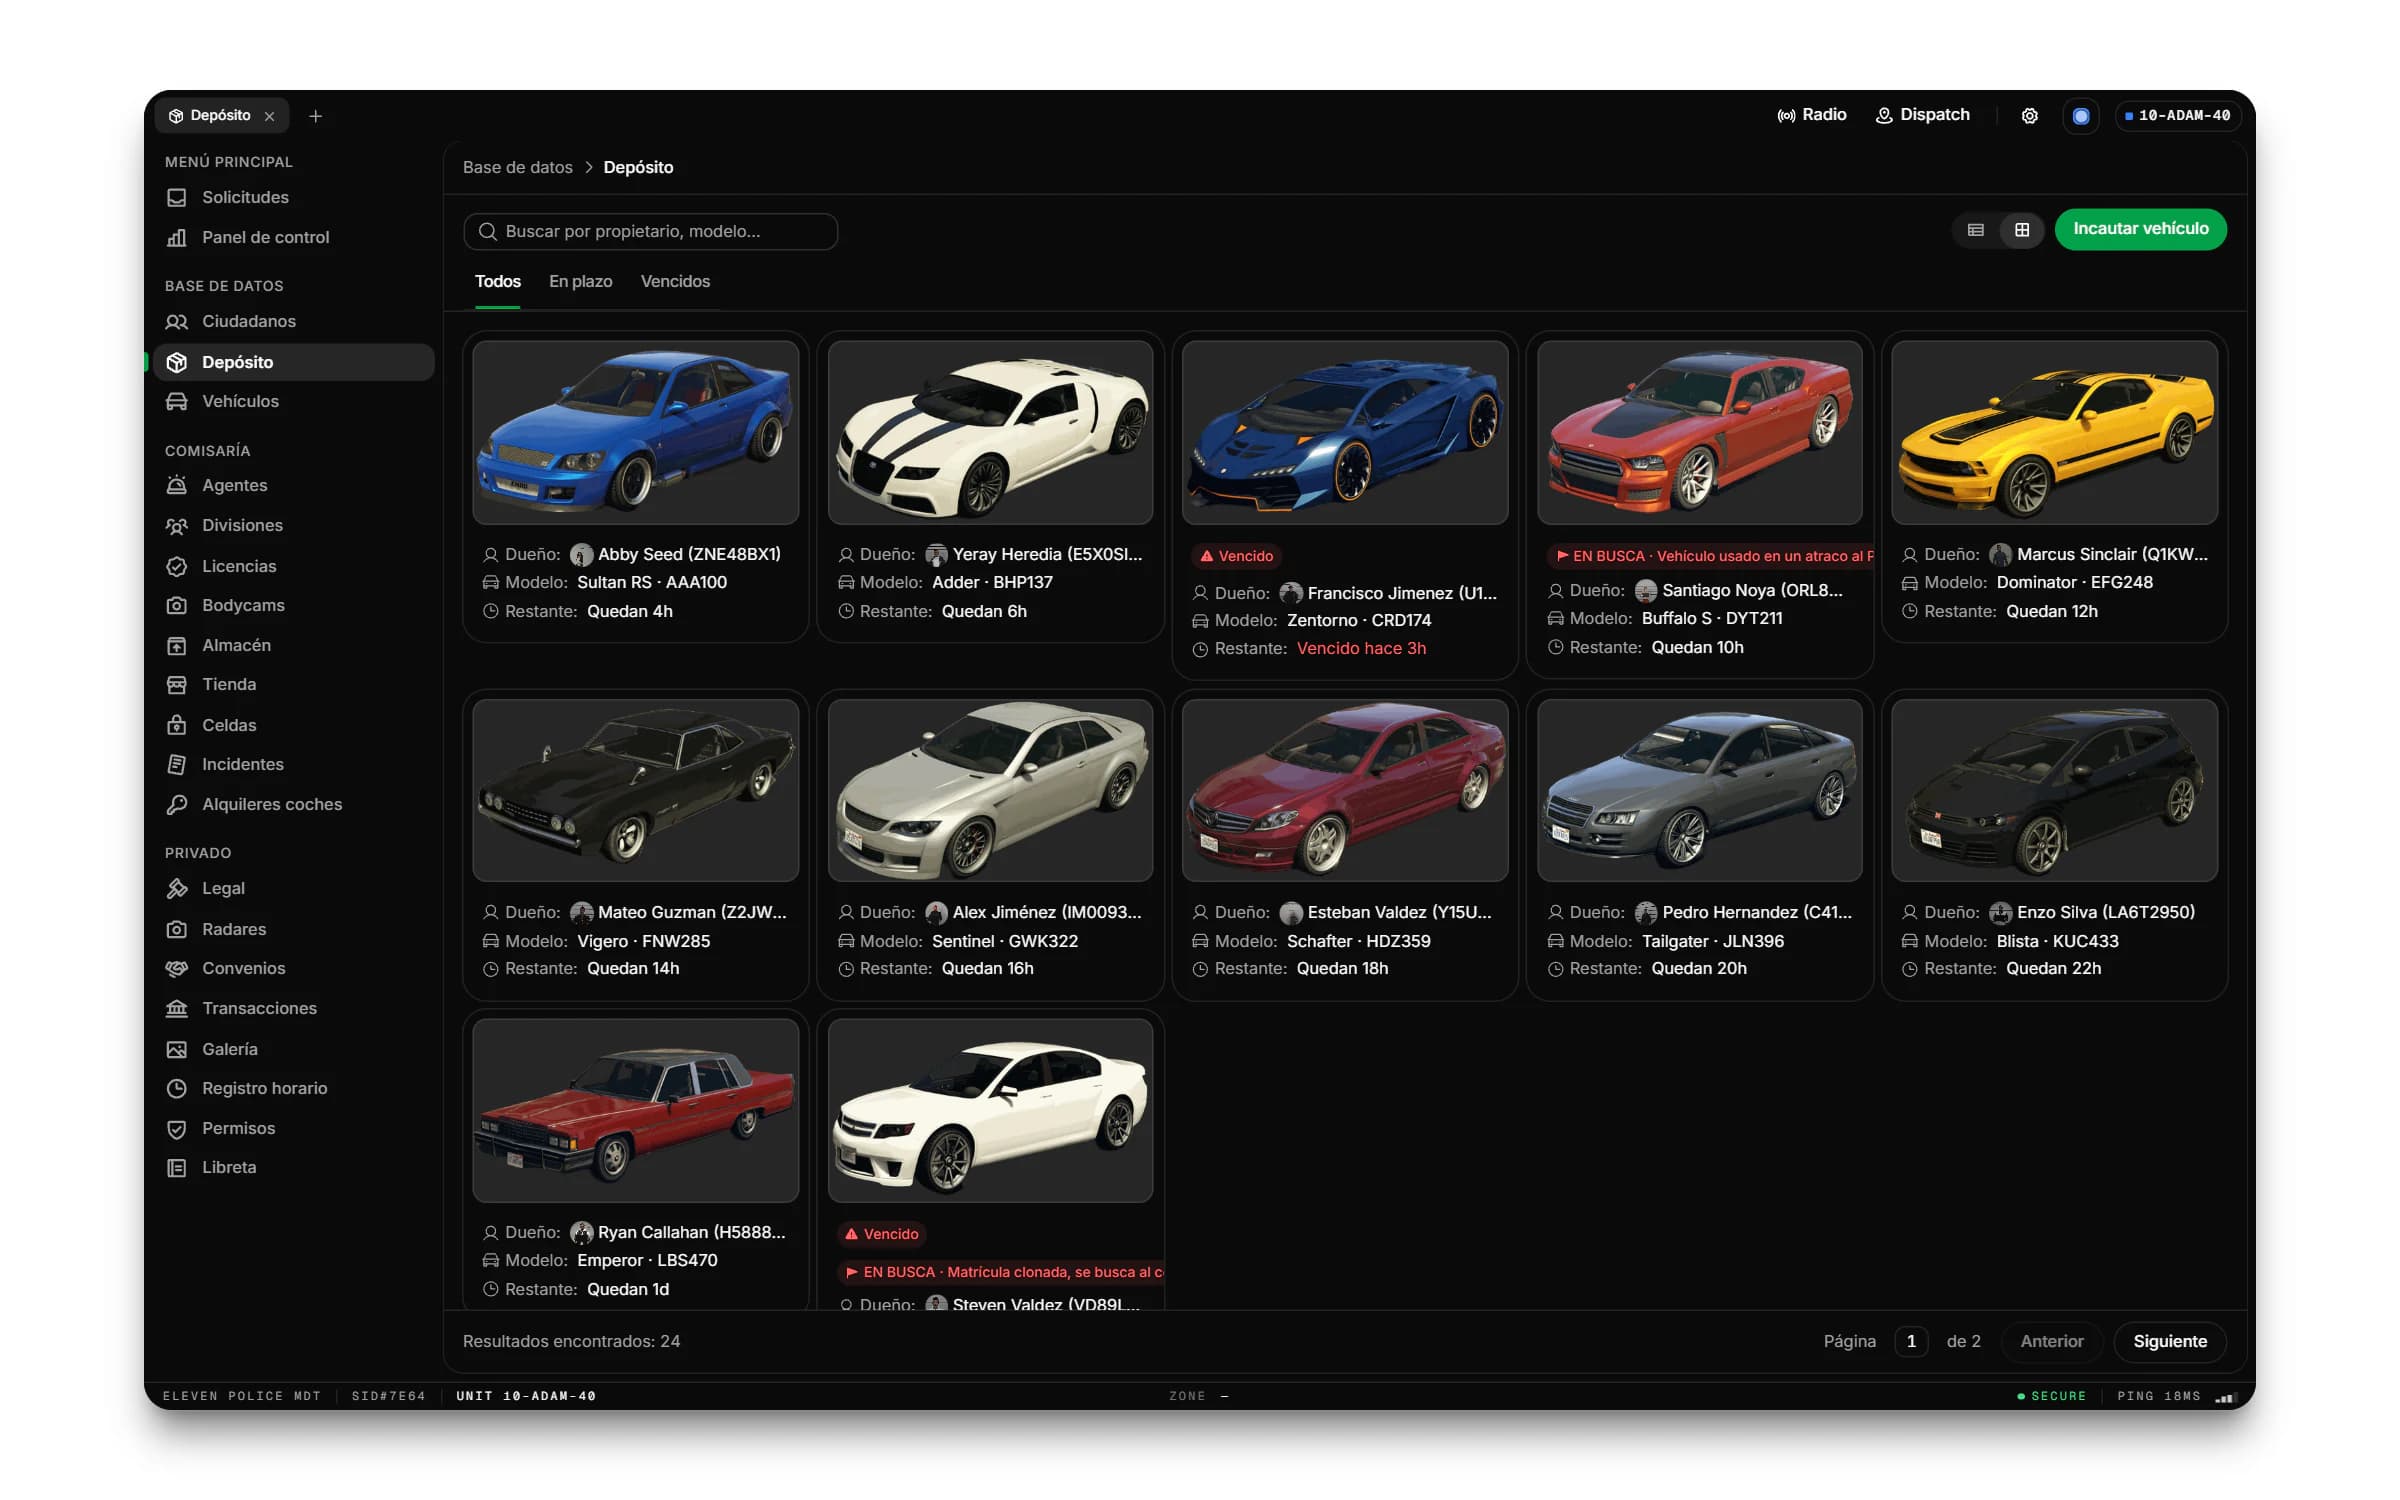Screen dimensions: 2400x1500
Task: Click the Anterior page button
Action: (2051, 1341)
